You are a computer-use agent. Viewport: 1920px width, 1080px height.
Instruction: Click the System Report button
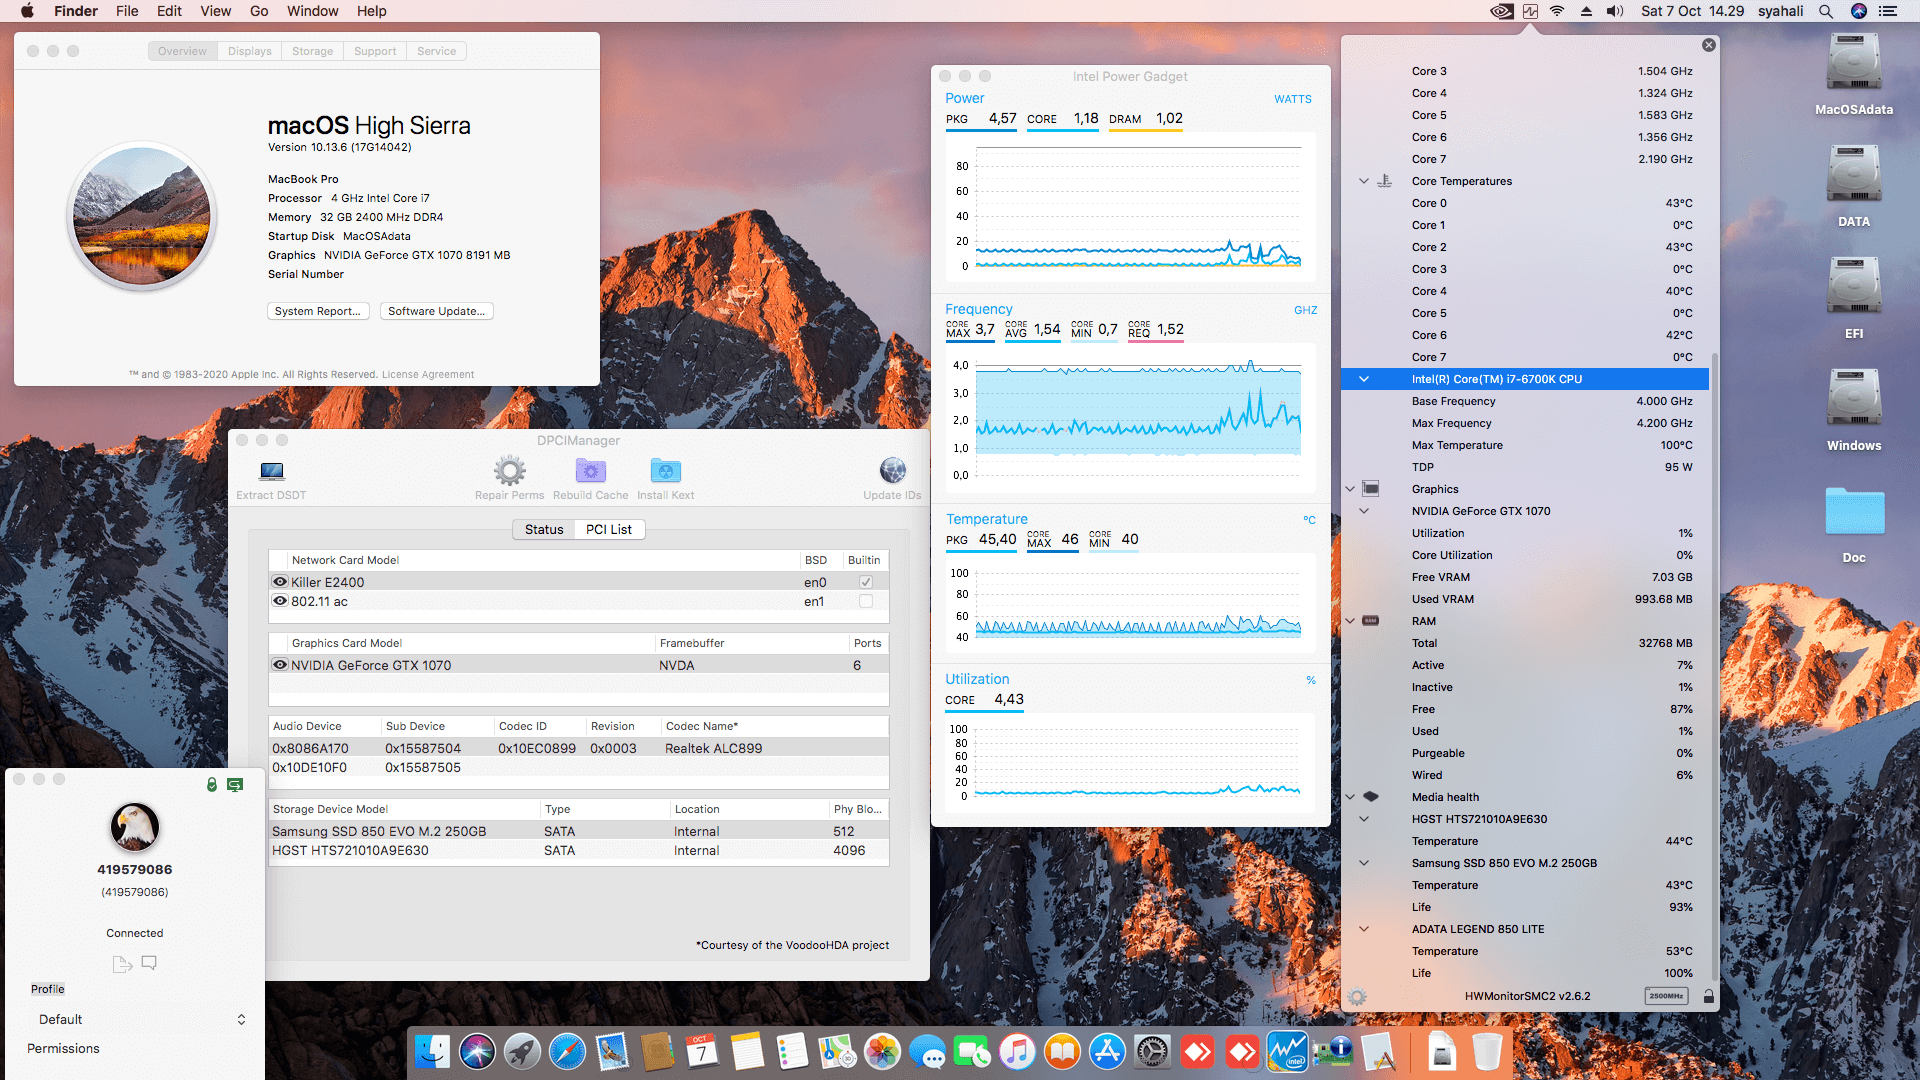pyautogui.click(x=318, y=311)
